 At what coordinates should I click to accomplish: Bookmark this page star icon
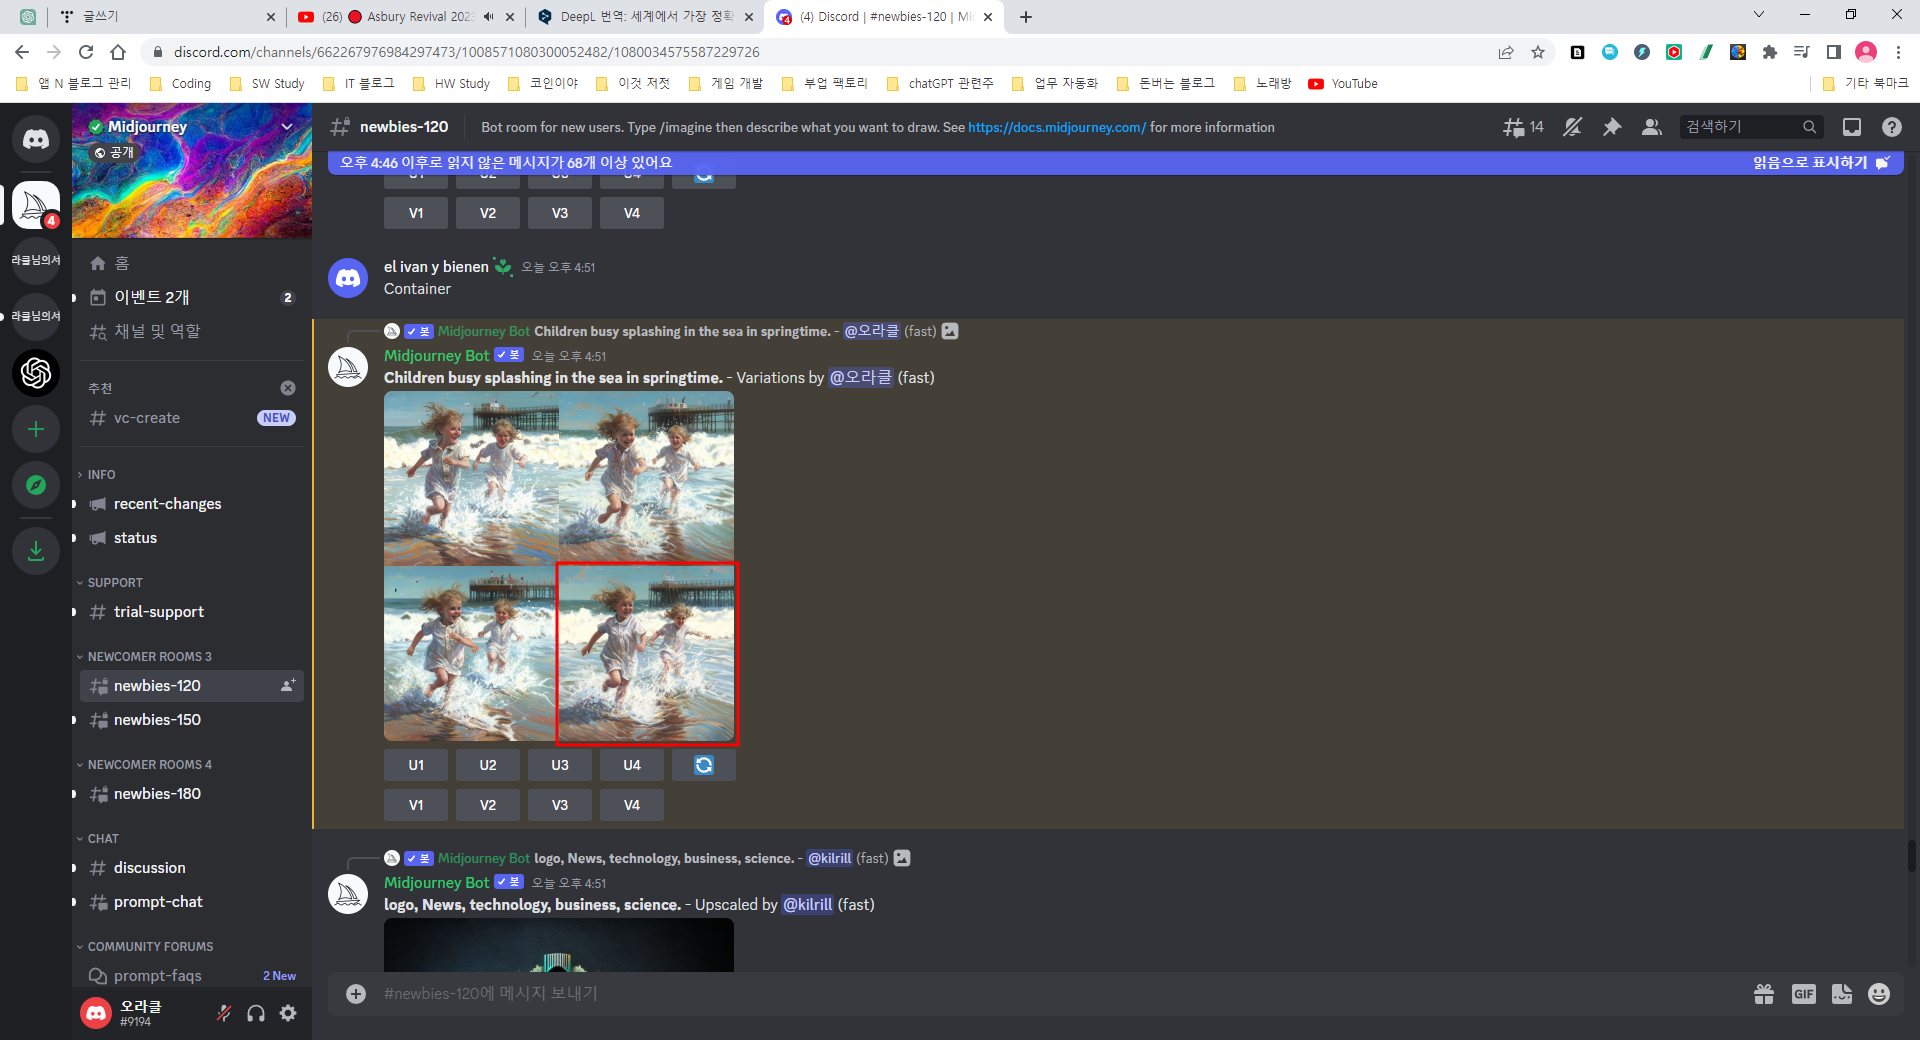point(1538,52)
